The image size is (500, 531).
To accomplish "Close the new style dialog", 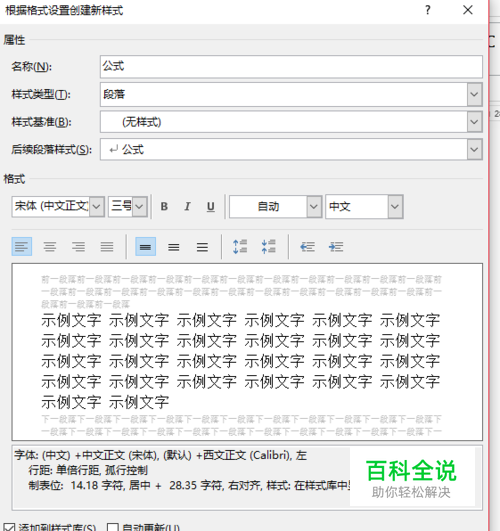I will [468, 10].
